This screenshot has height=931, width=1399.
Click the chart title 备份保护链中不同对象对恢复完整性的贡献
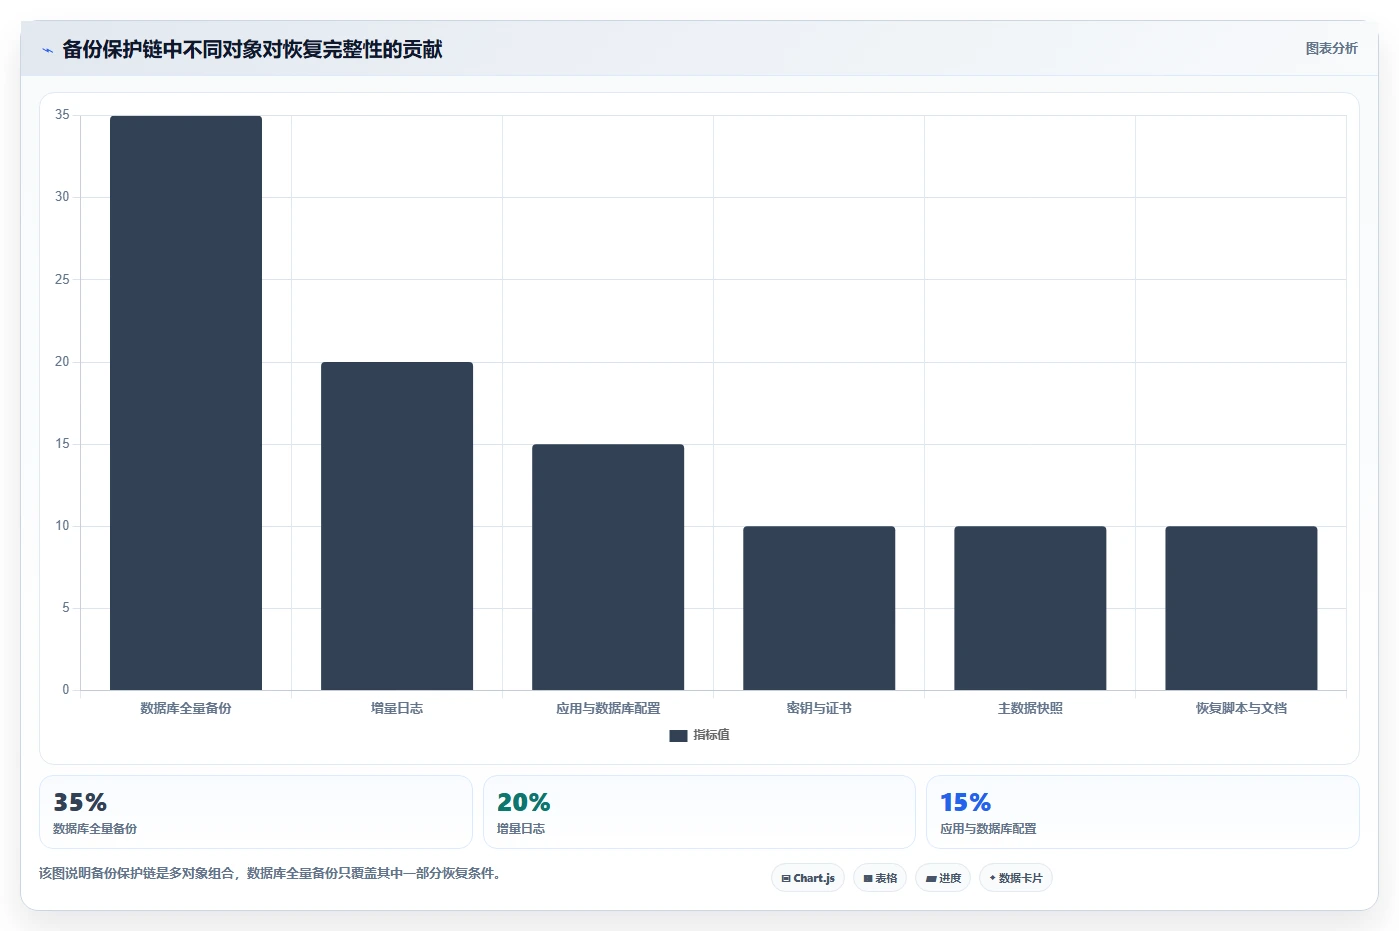pos(252,49)
